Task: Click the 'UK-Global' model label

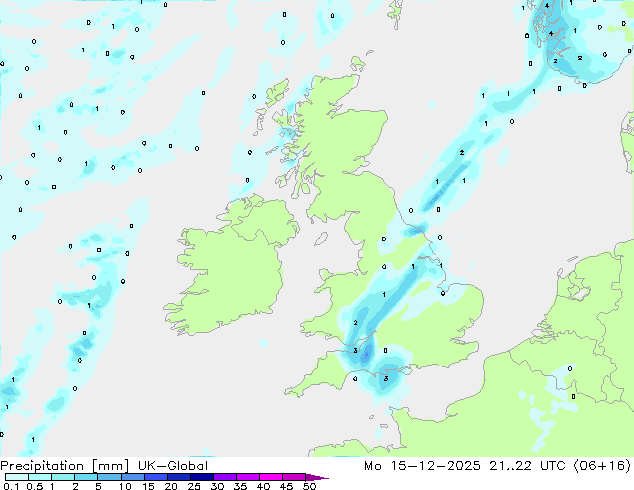Action: point(173,466)
